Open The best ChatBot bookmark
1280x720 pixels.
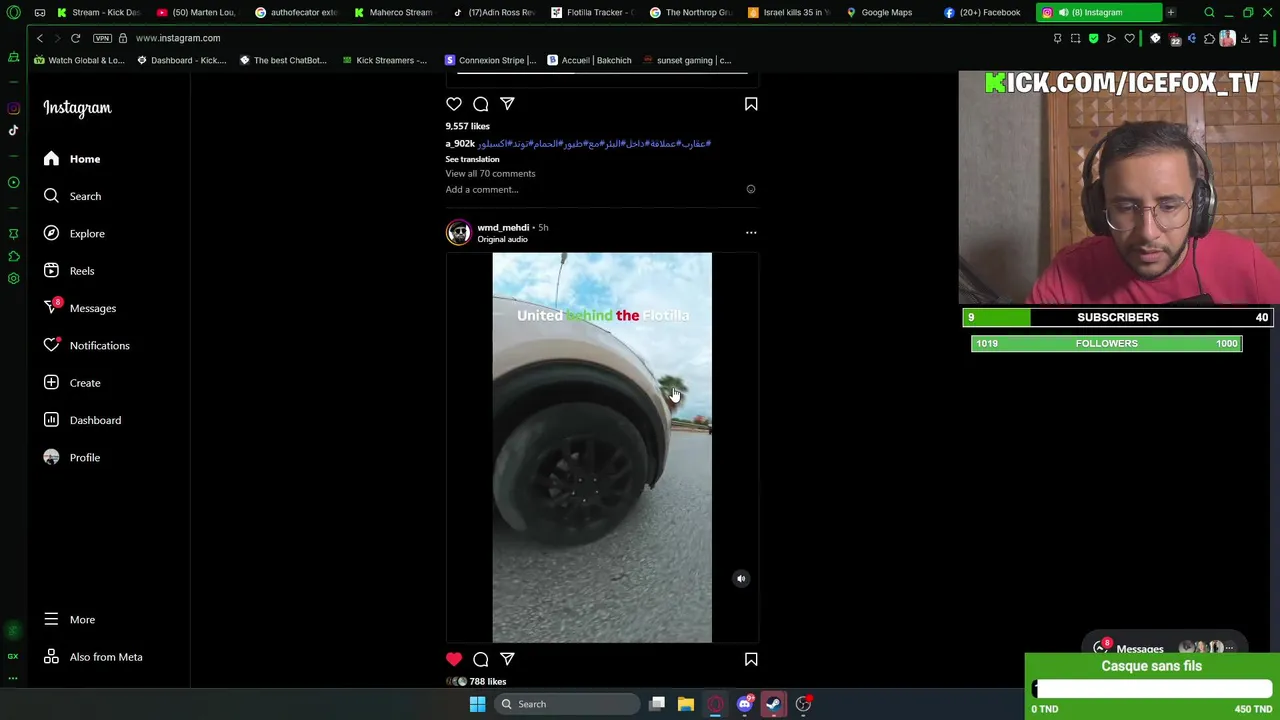282,60
